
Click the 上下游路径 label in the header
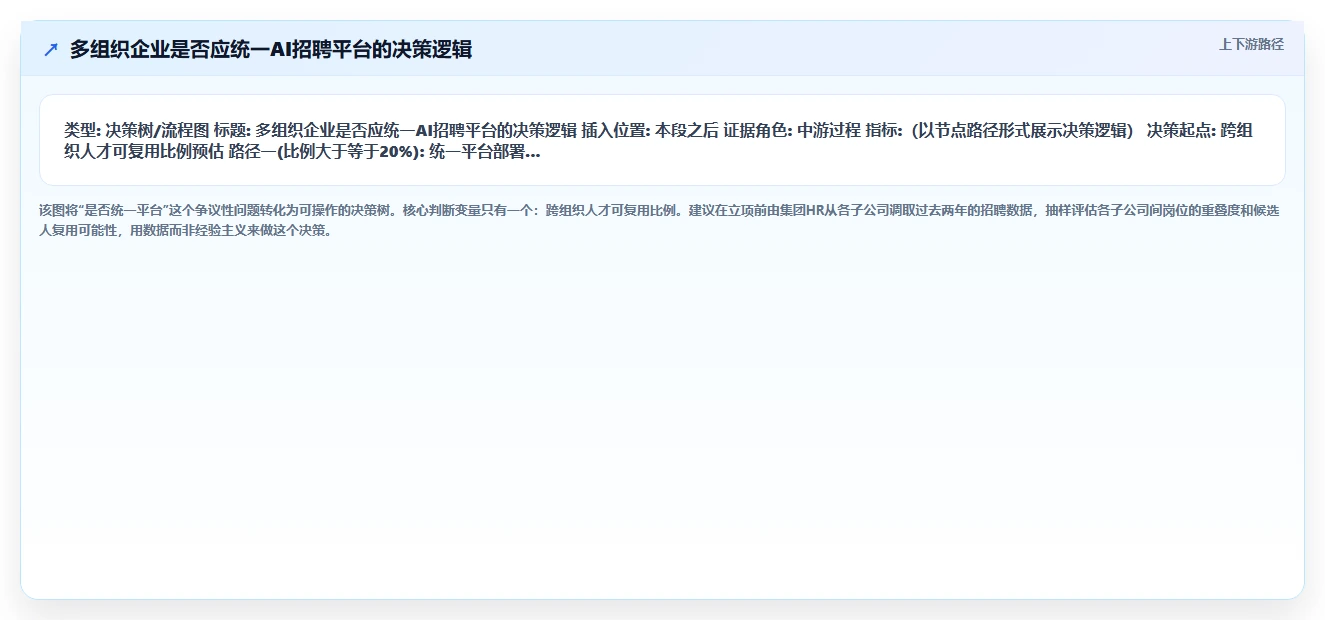1251,45
